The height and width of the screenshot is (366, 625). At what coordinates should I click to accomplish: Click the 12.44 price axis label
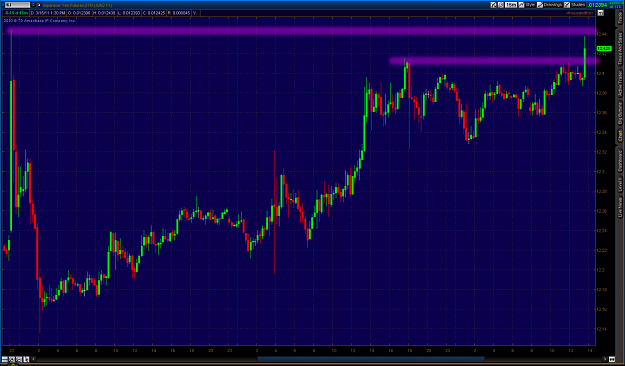coord(601,34)
